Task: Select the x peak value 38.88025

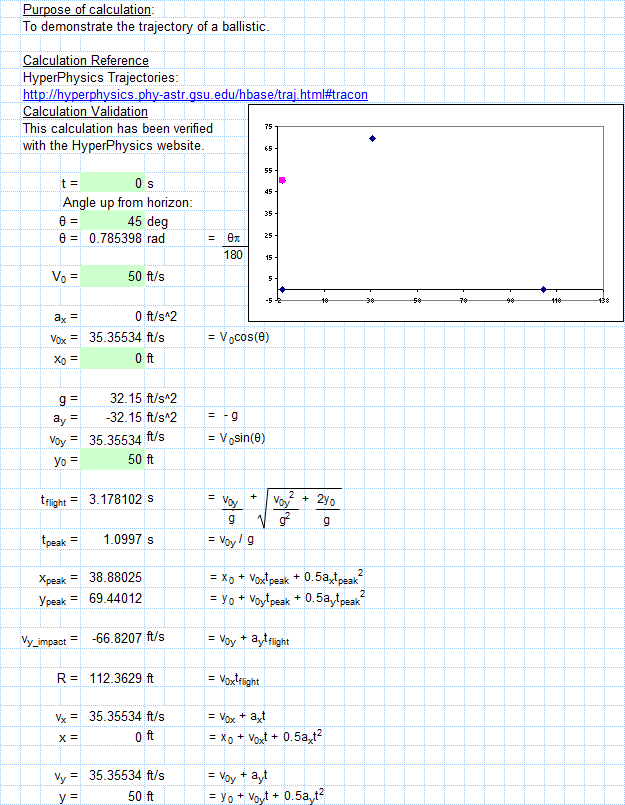Action: pyautogui.click(x=115, y=577)
